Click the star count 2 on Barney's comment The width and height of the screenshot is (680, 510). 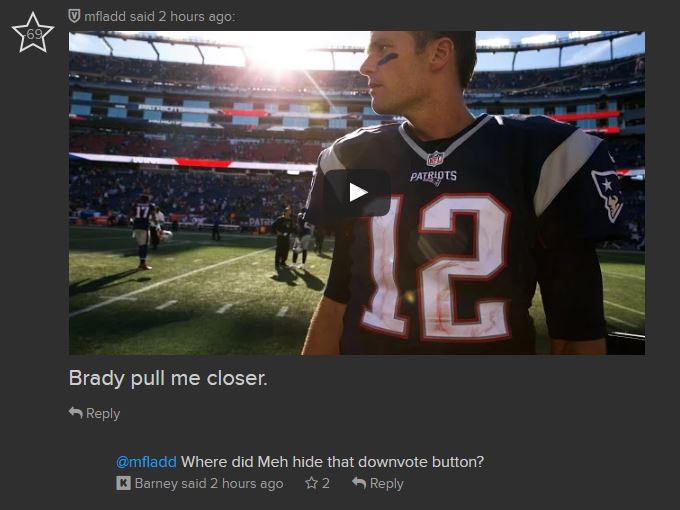click(x=326, y=483)
